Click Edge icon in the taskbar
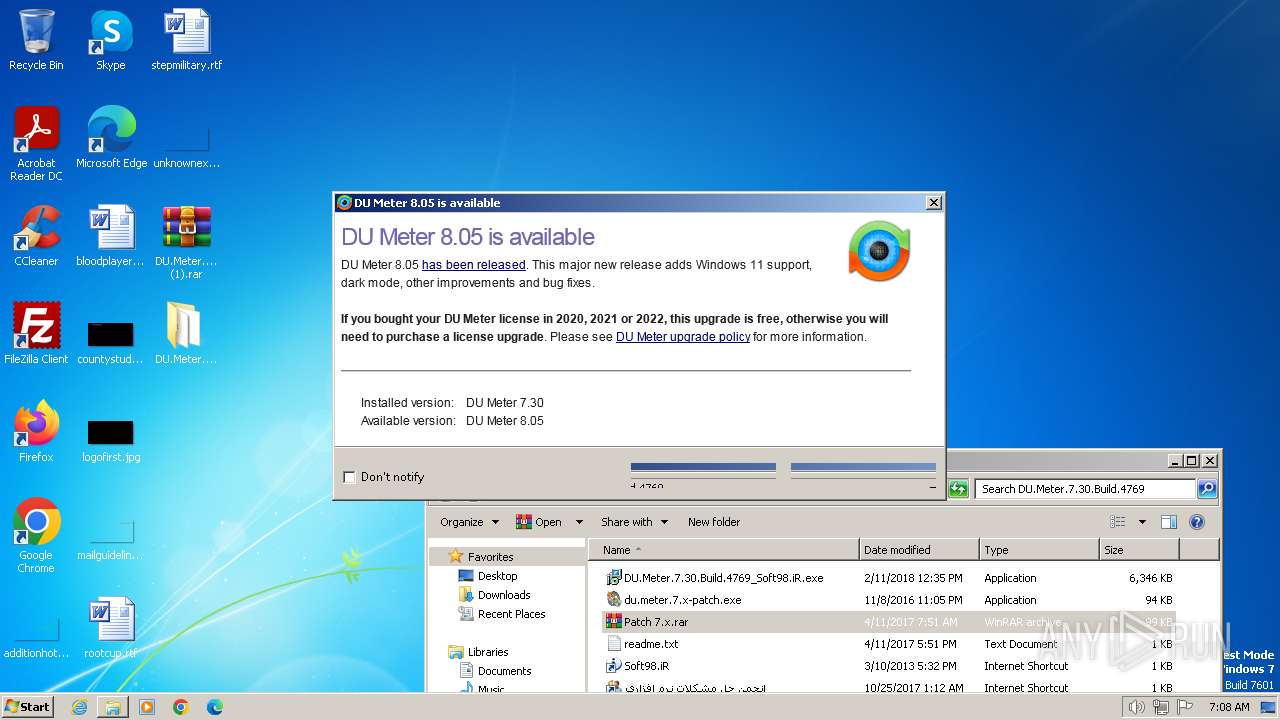 coord(215,707)
